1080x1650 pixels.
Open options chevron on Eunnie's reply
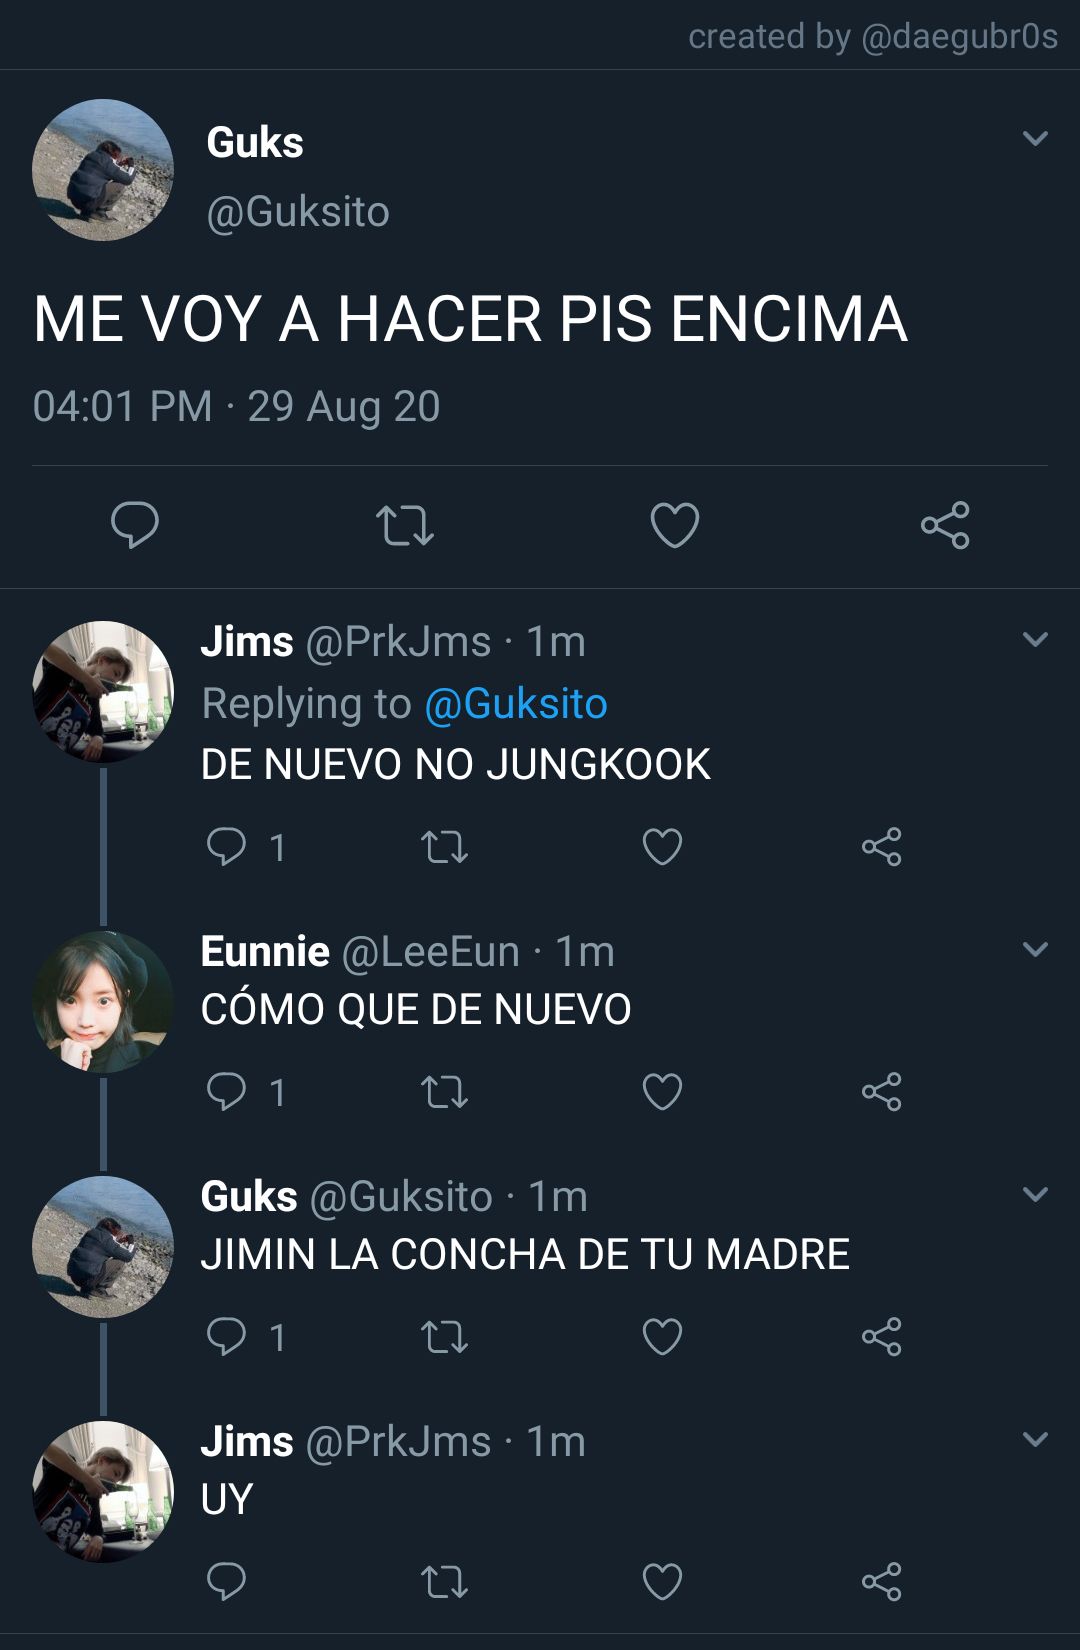1036,949
